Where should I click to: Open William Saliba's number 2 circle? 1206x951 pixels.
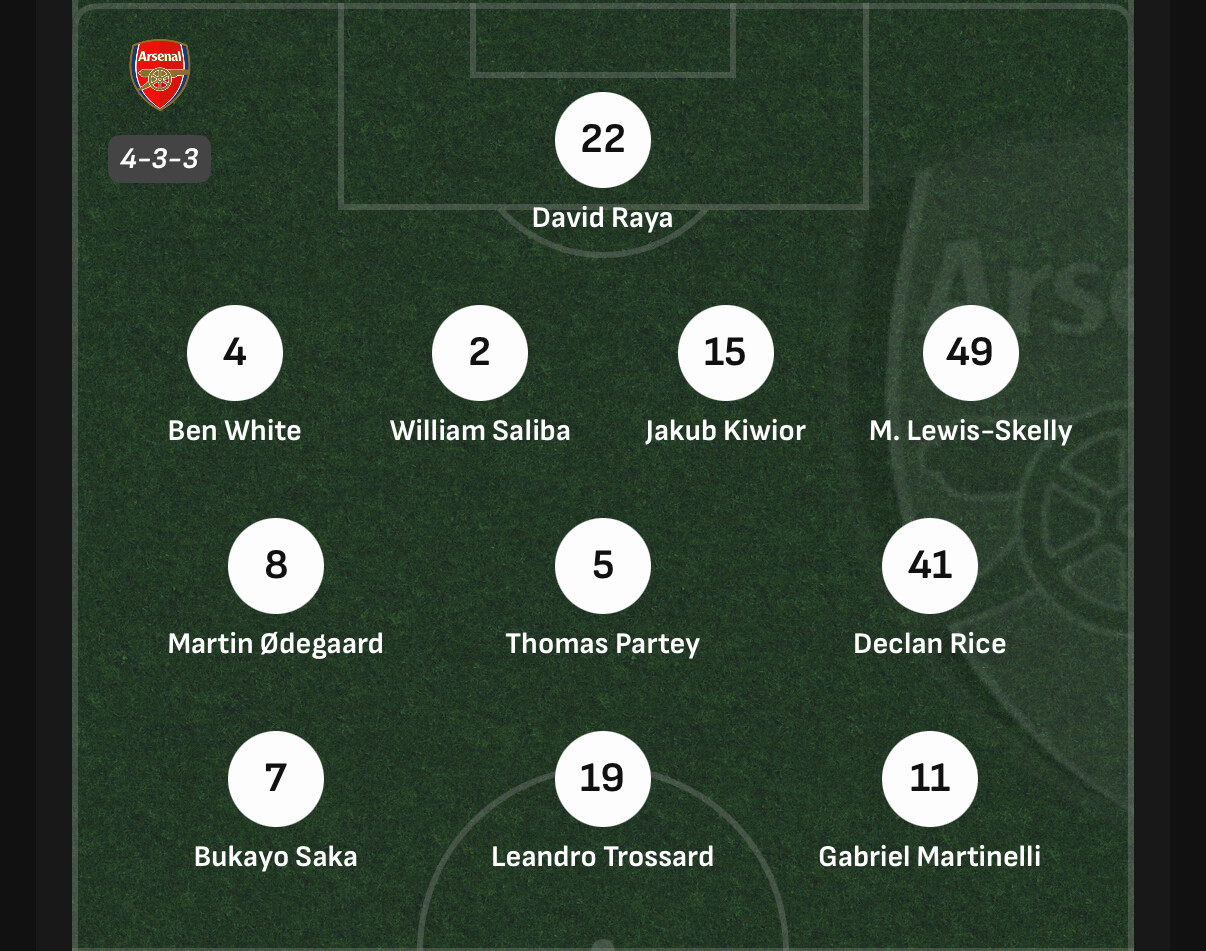[x=480, y=353]
